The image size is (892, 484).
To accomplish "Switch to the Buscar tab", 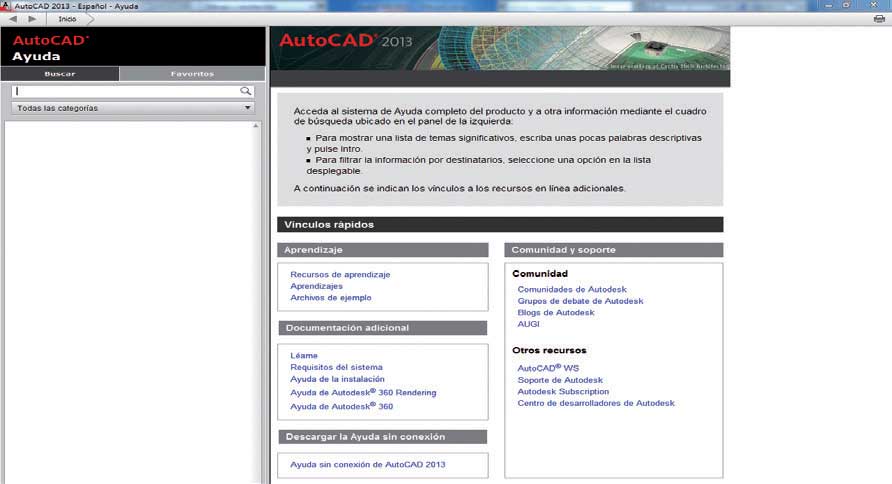I will pos(60,74).
